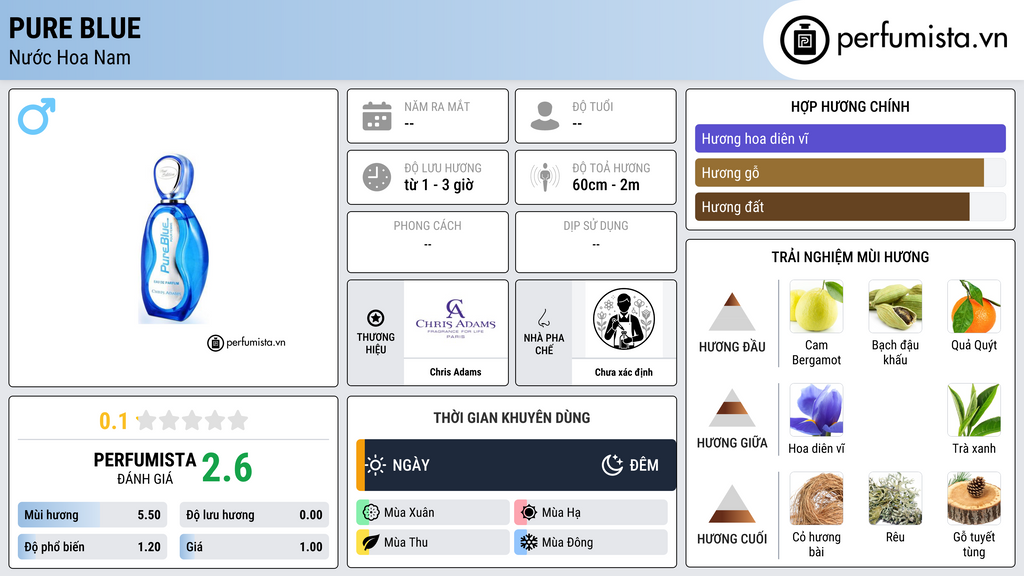Screen dimensions: 1024x576
Task: Click the sun icon next to Ngày
Action: pyautogui.click(x=376, y=465)
